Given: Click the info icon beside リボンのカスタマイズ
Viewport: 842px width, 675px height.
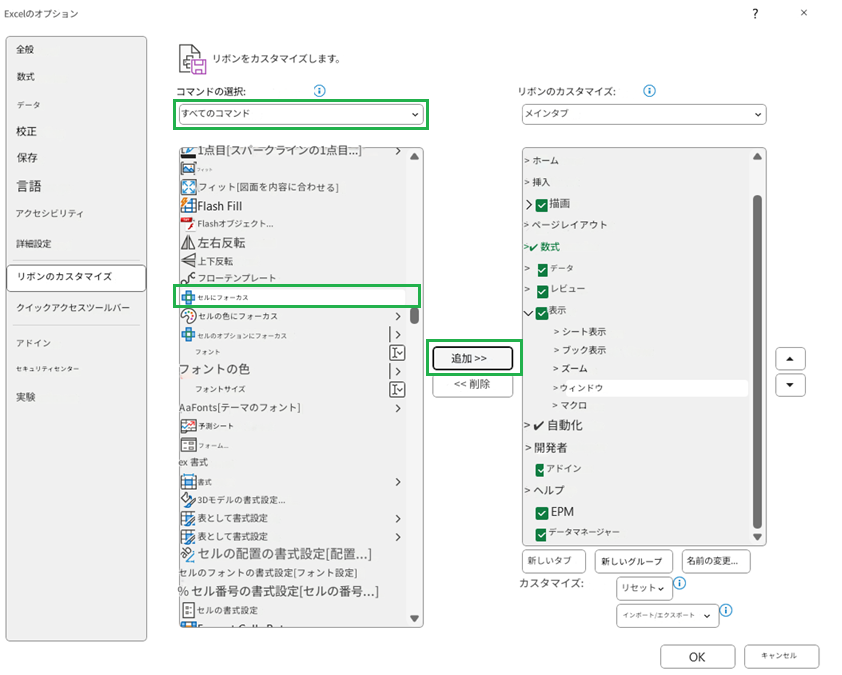Looking at the screenshot, I should click(x=649, y=91).
